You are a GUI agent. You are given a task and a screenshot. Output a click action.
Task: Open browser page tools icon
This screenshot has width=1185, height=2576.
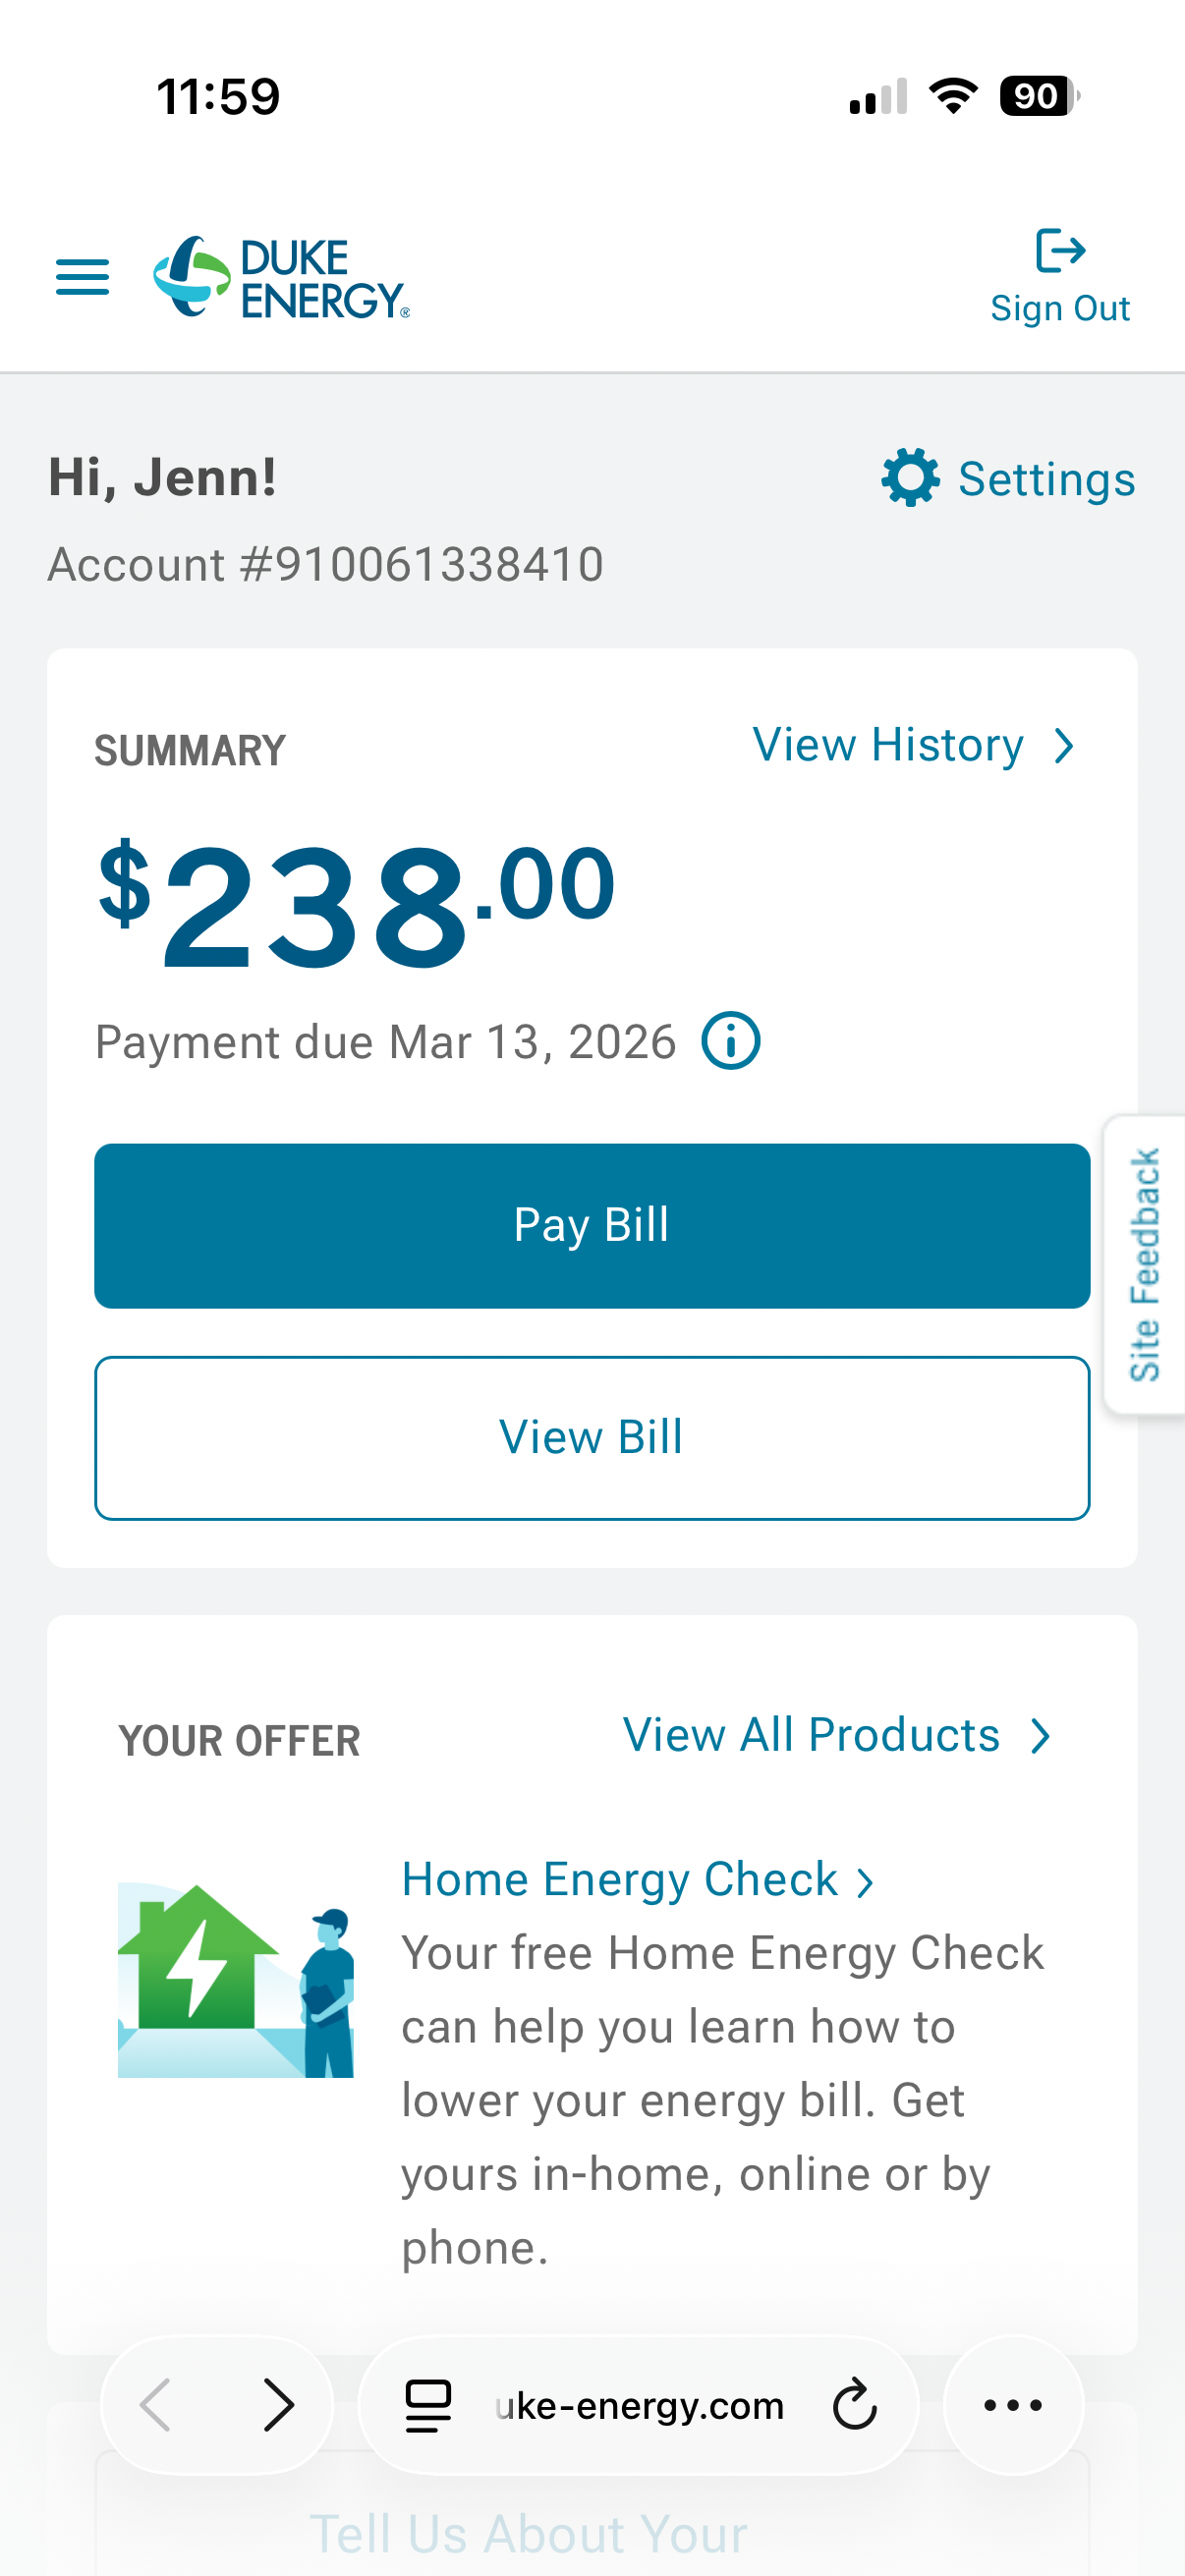(428, 2404)
